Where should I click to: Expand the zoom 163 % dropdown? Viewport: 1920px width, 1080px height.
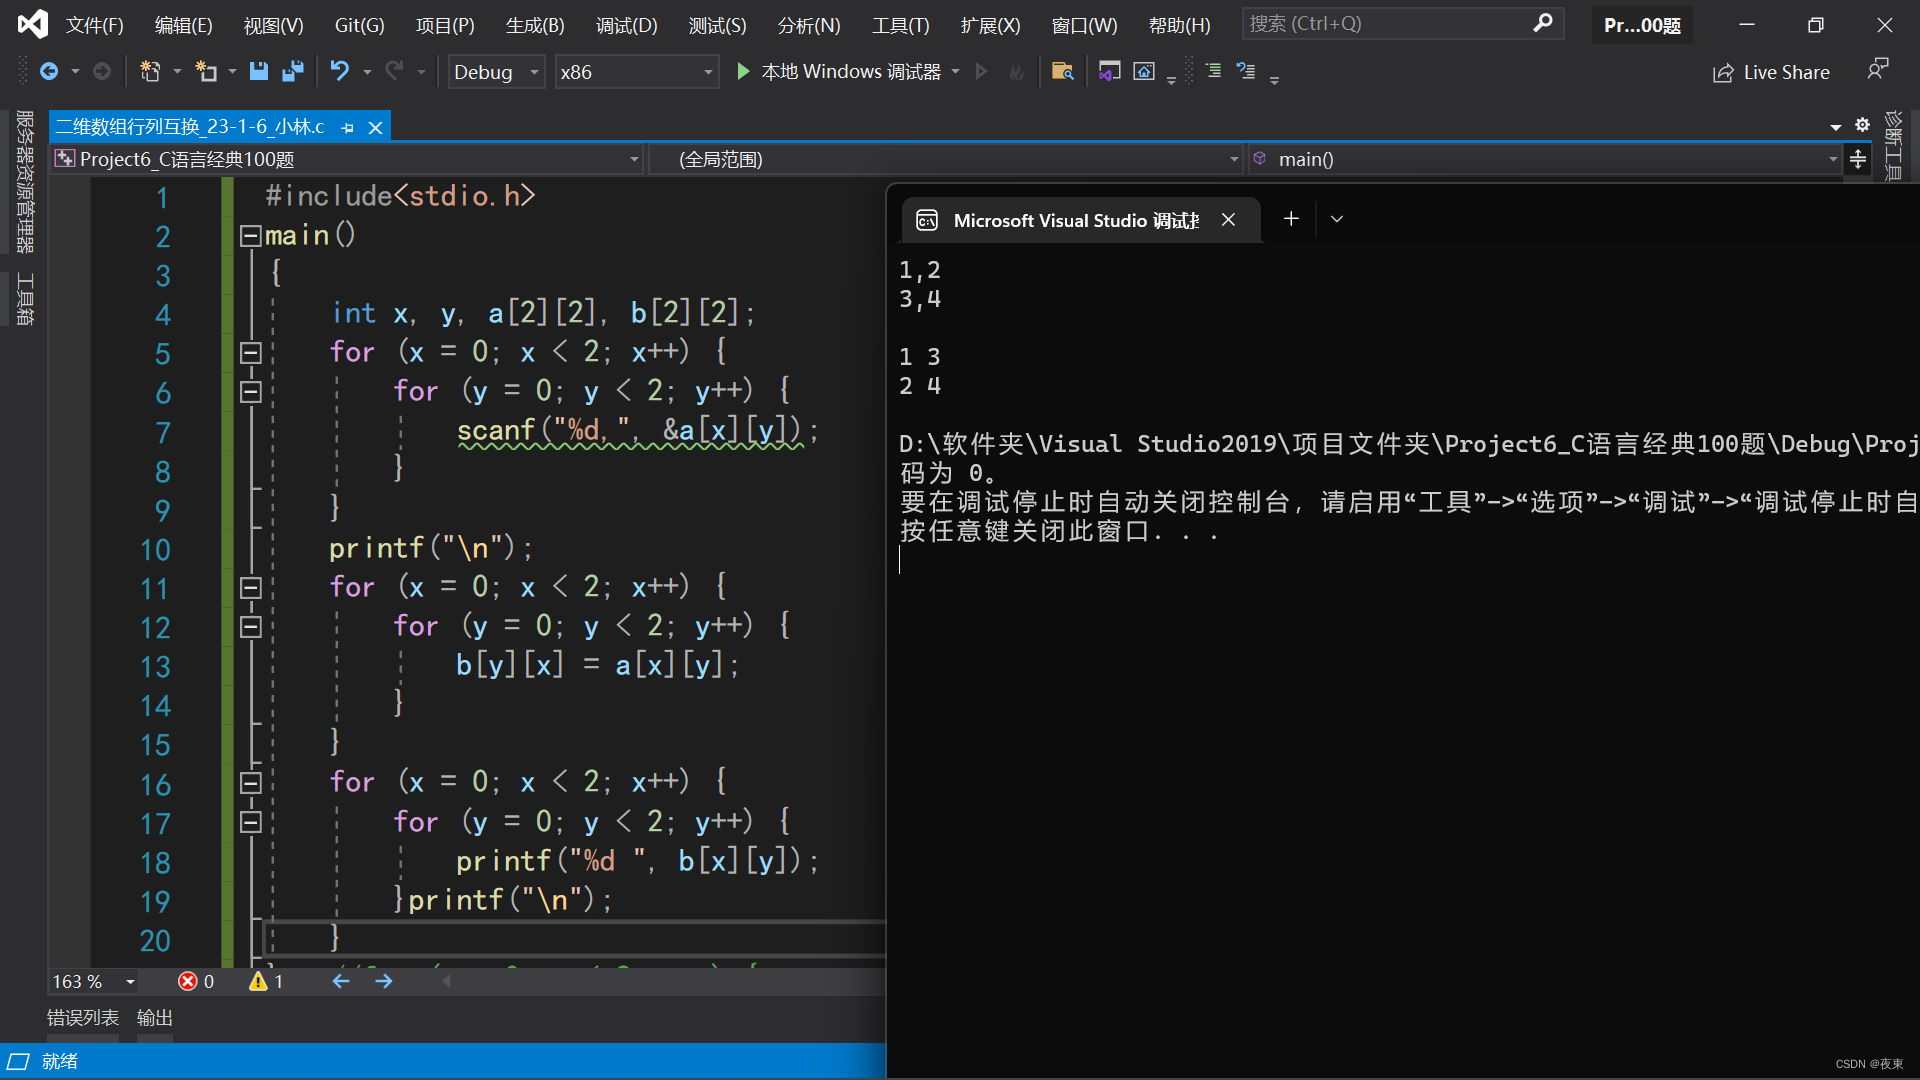tap(130, 982)
